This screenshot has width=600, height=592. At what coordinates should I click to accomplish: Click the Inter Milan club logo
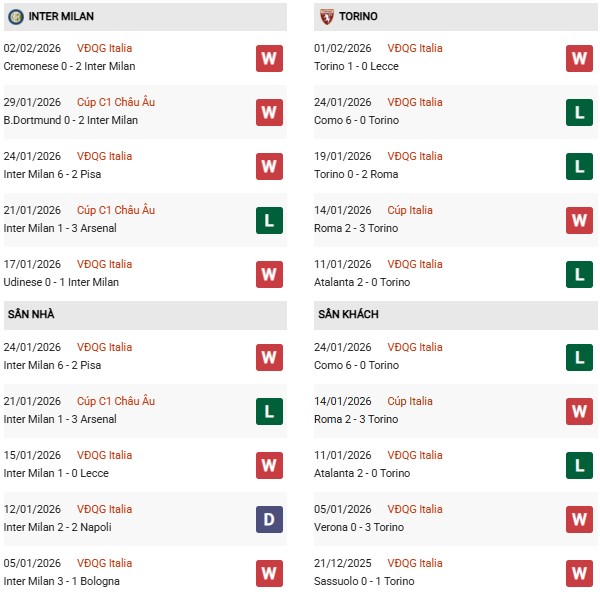15,17
